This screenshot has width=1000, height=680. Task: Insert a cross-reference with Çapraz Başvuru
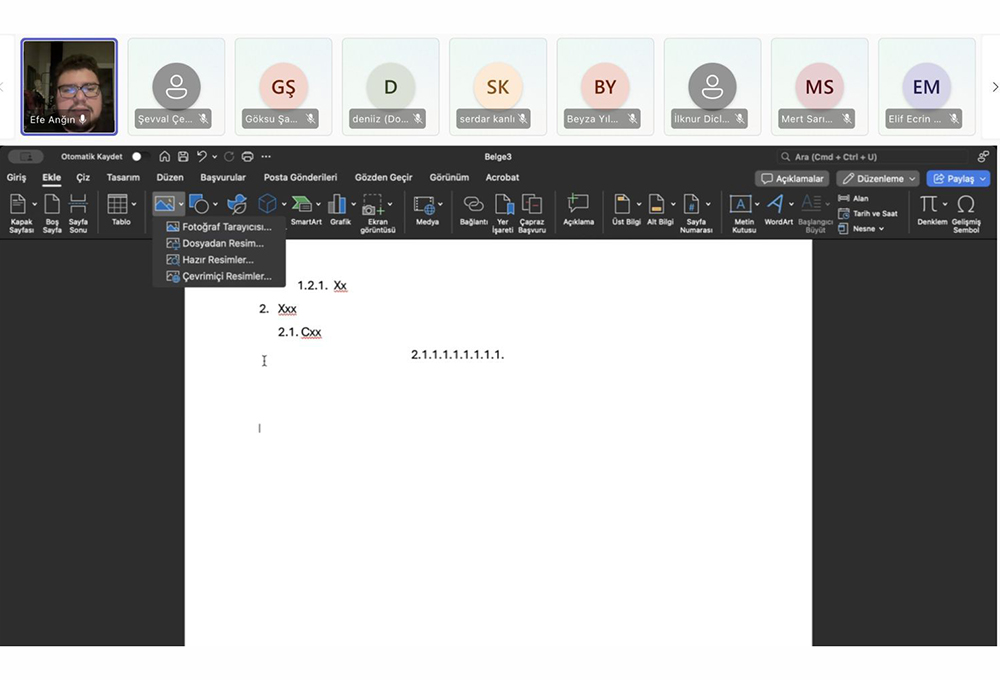532,213
